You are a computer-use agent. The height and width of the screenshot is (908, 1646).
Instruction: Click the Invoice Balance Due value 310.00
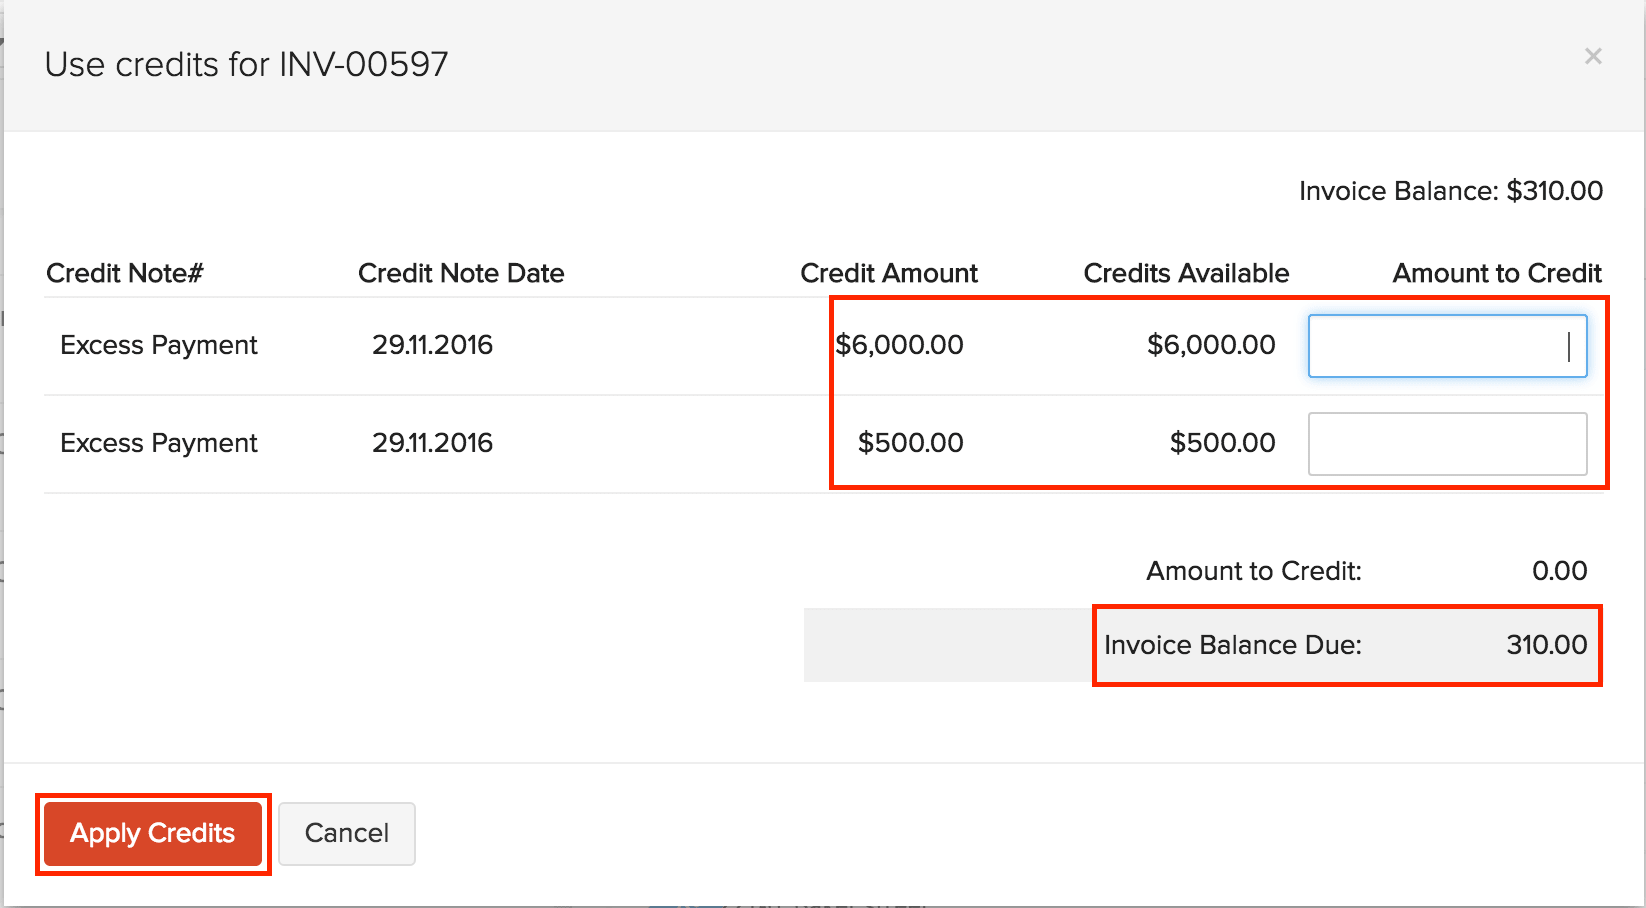pos(1548,645)
